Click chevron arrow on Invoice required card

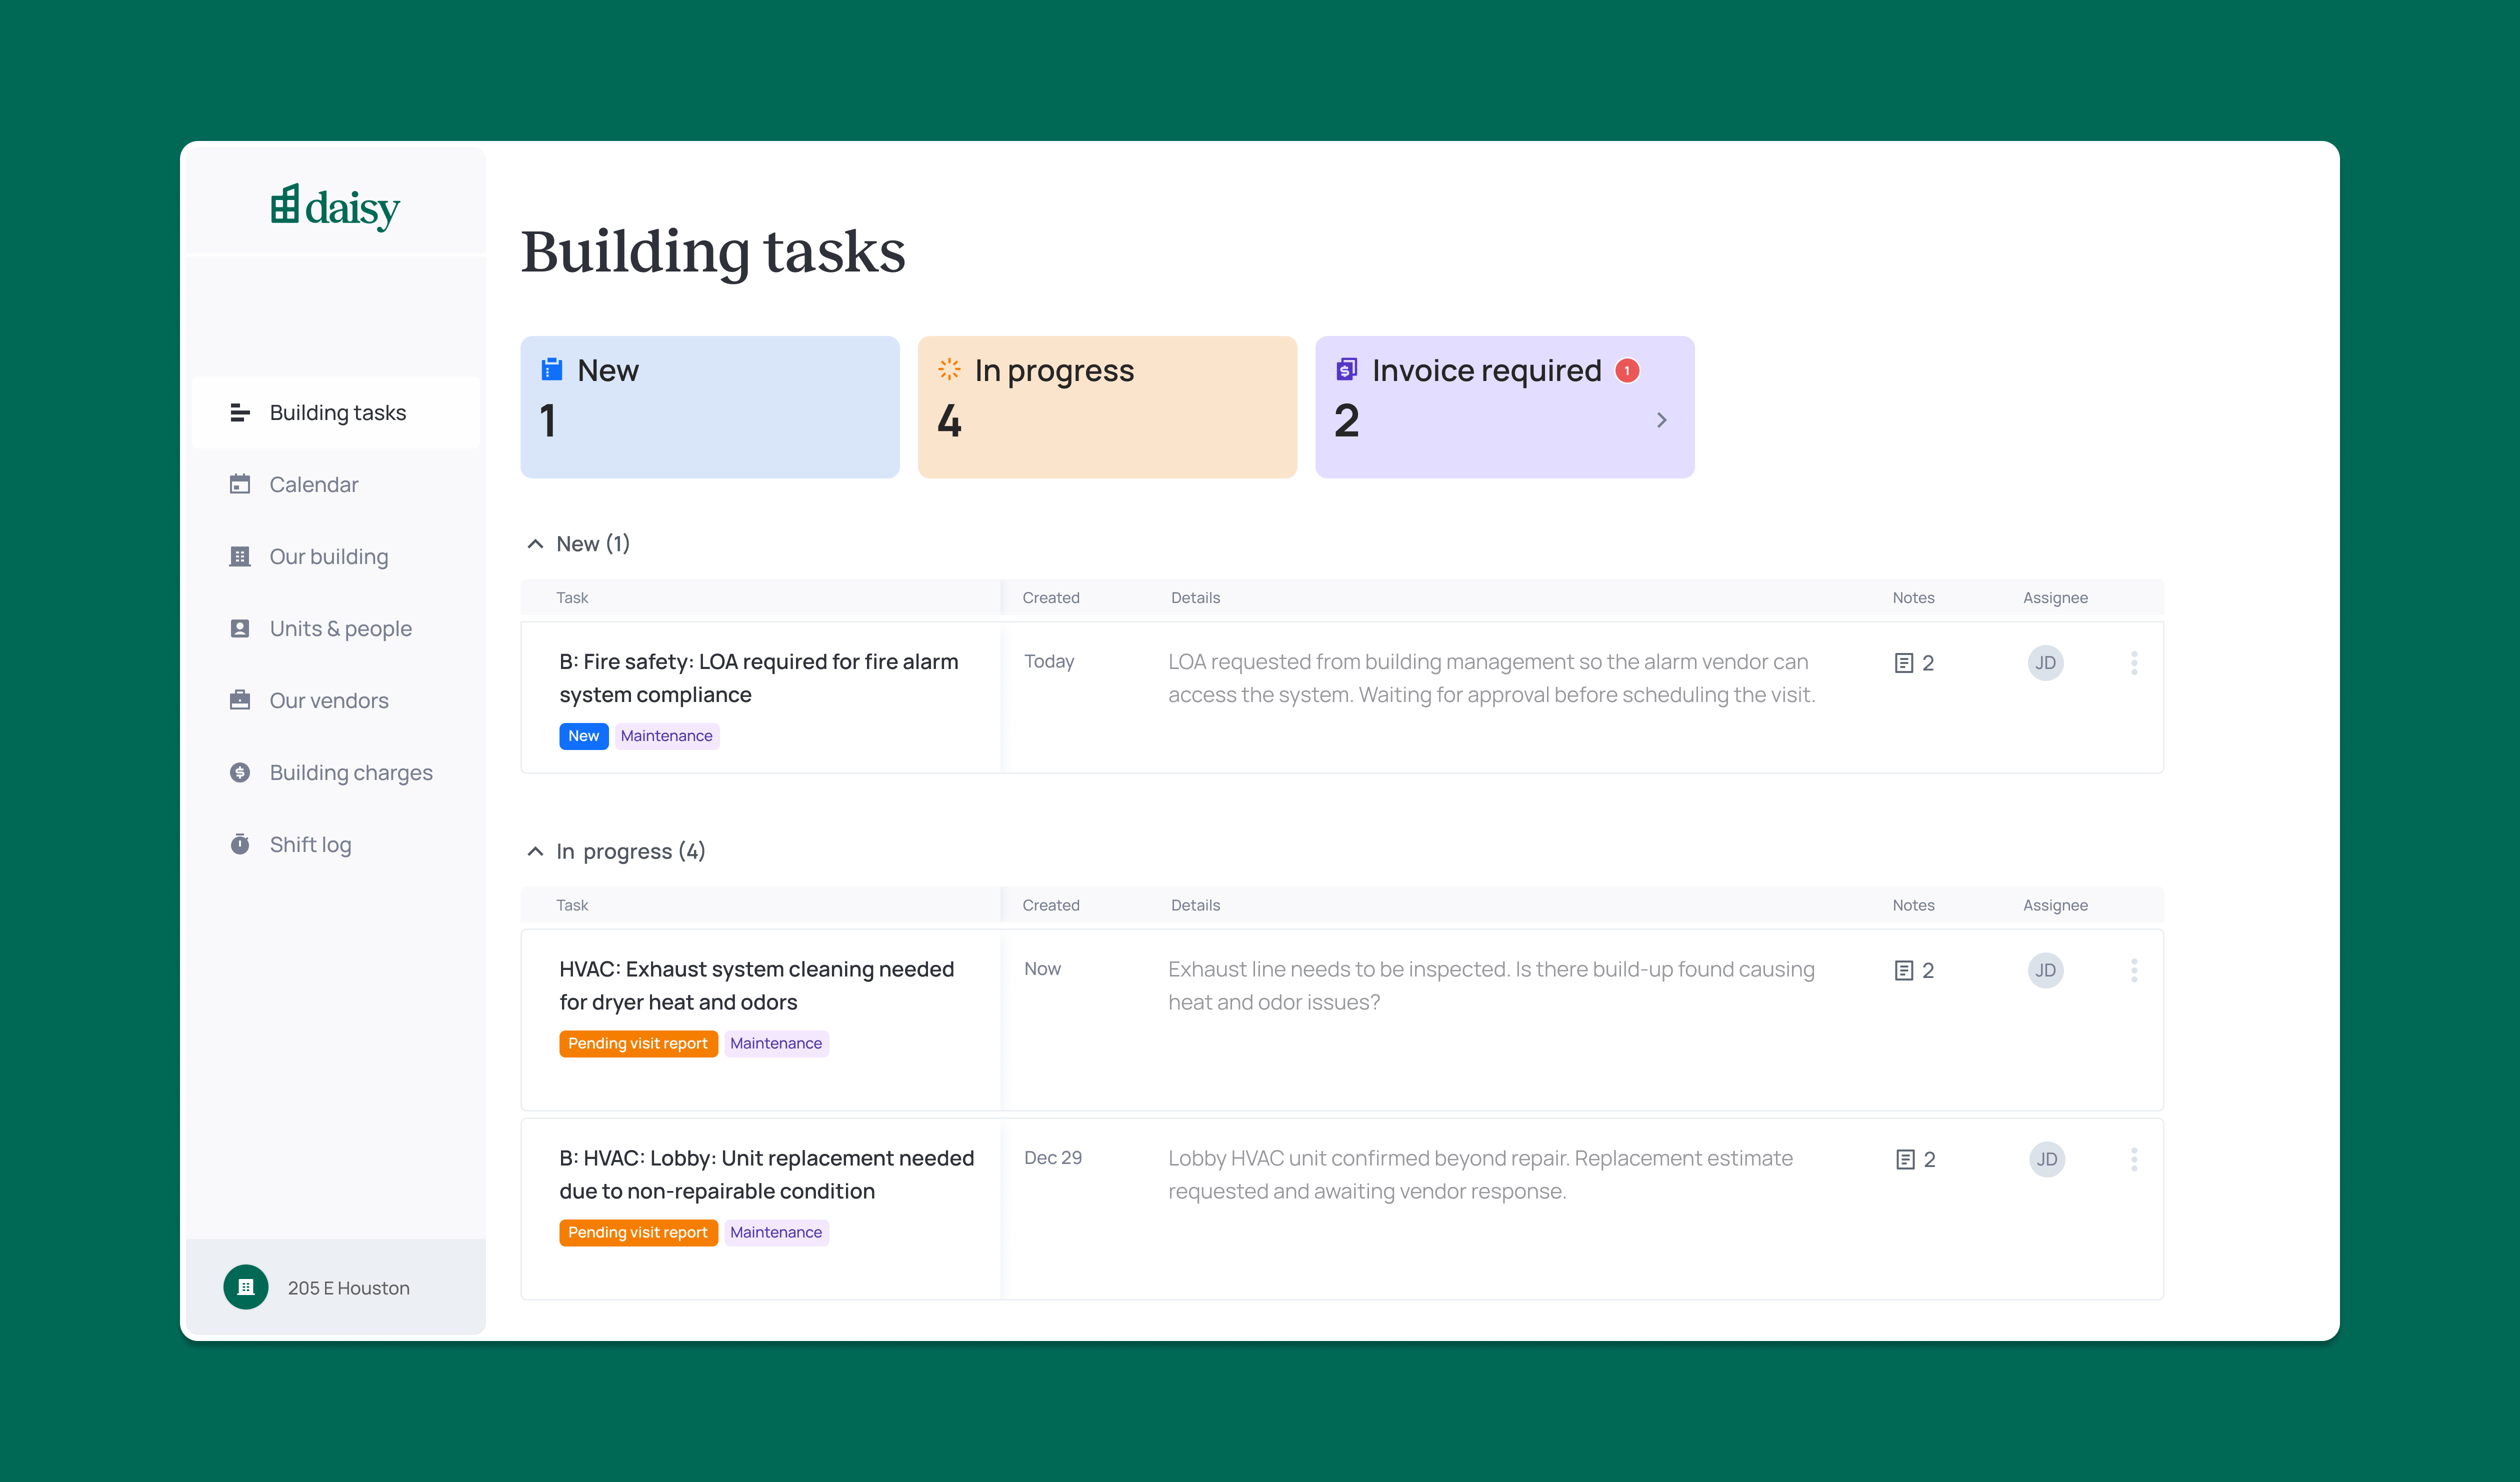tap(1661, 420)
